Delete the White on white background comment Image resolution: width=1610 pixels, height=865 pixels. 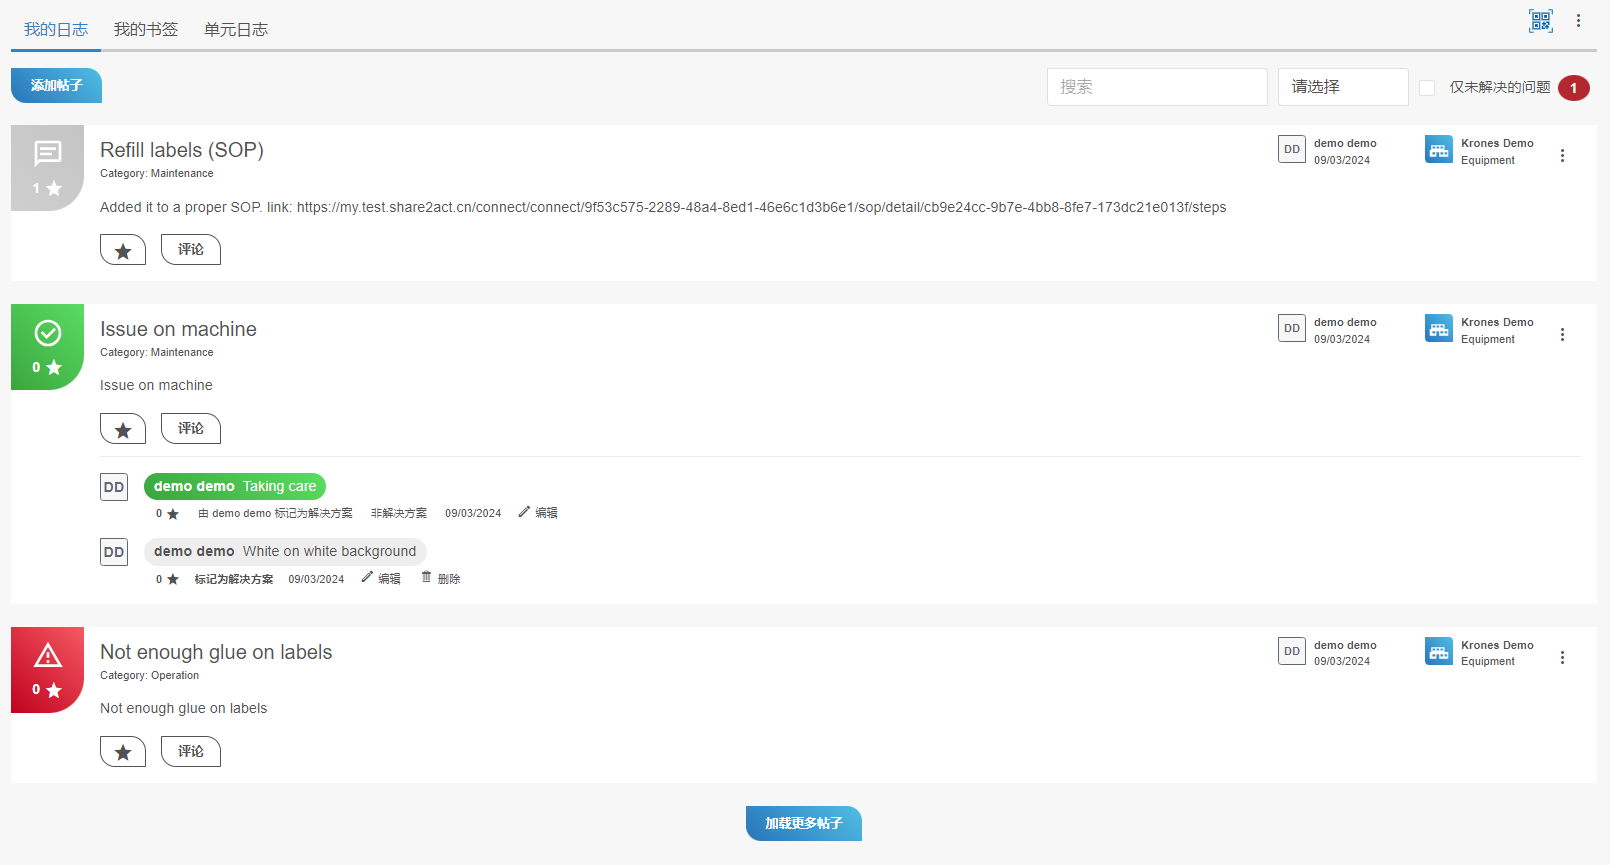[x=440, y=578]
